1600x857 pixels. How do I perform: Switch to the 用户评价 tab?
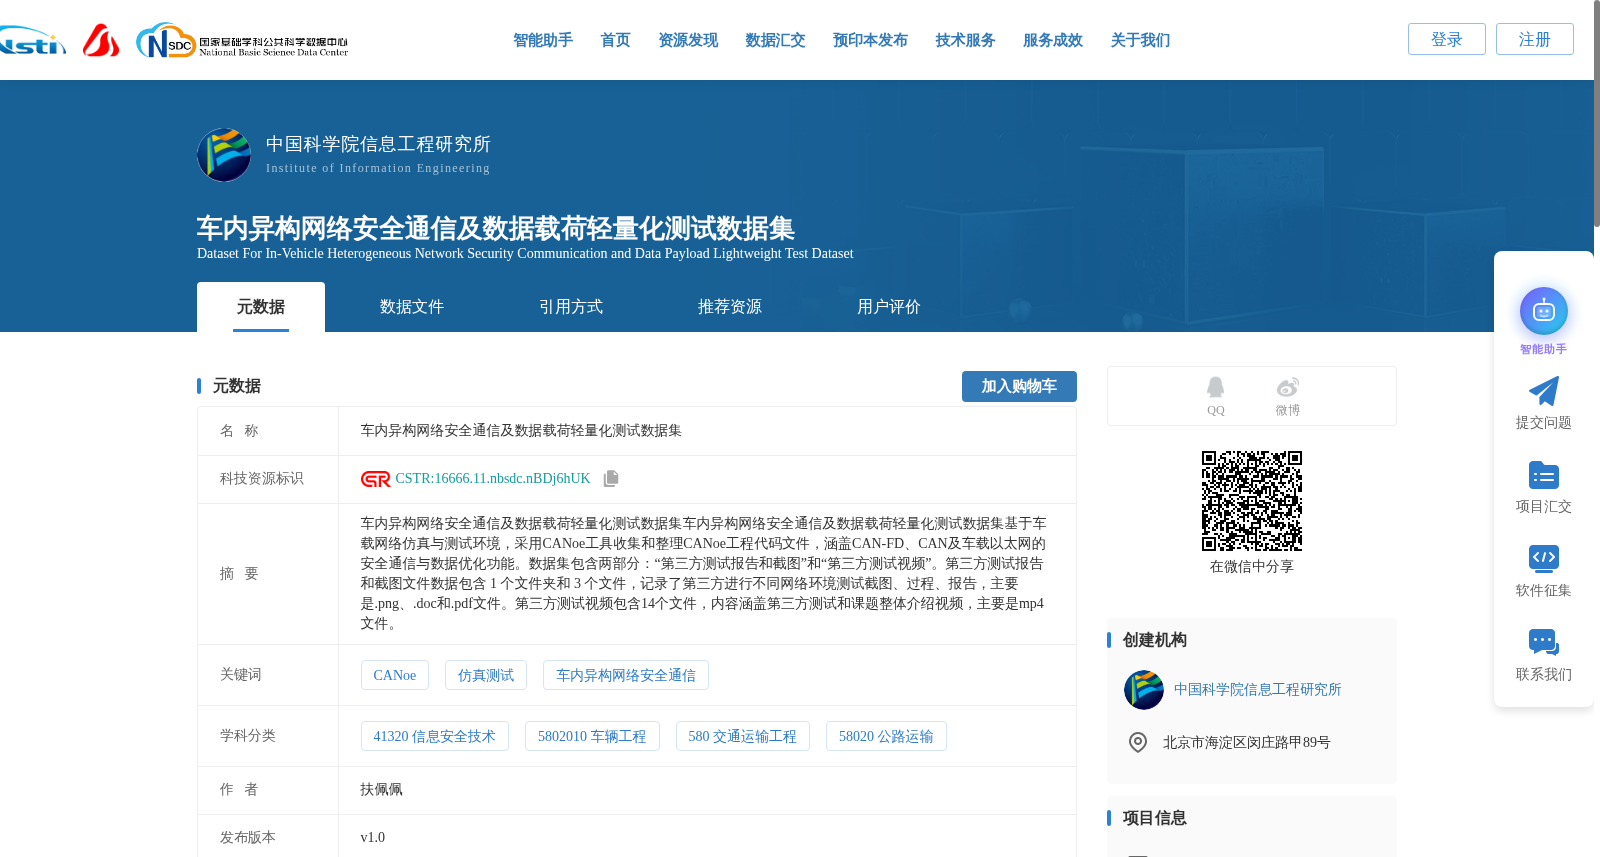889,307
